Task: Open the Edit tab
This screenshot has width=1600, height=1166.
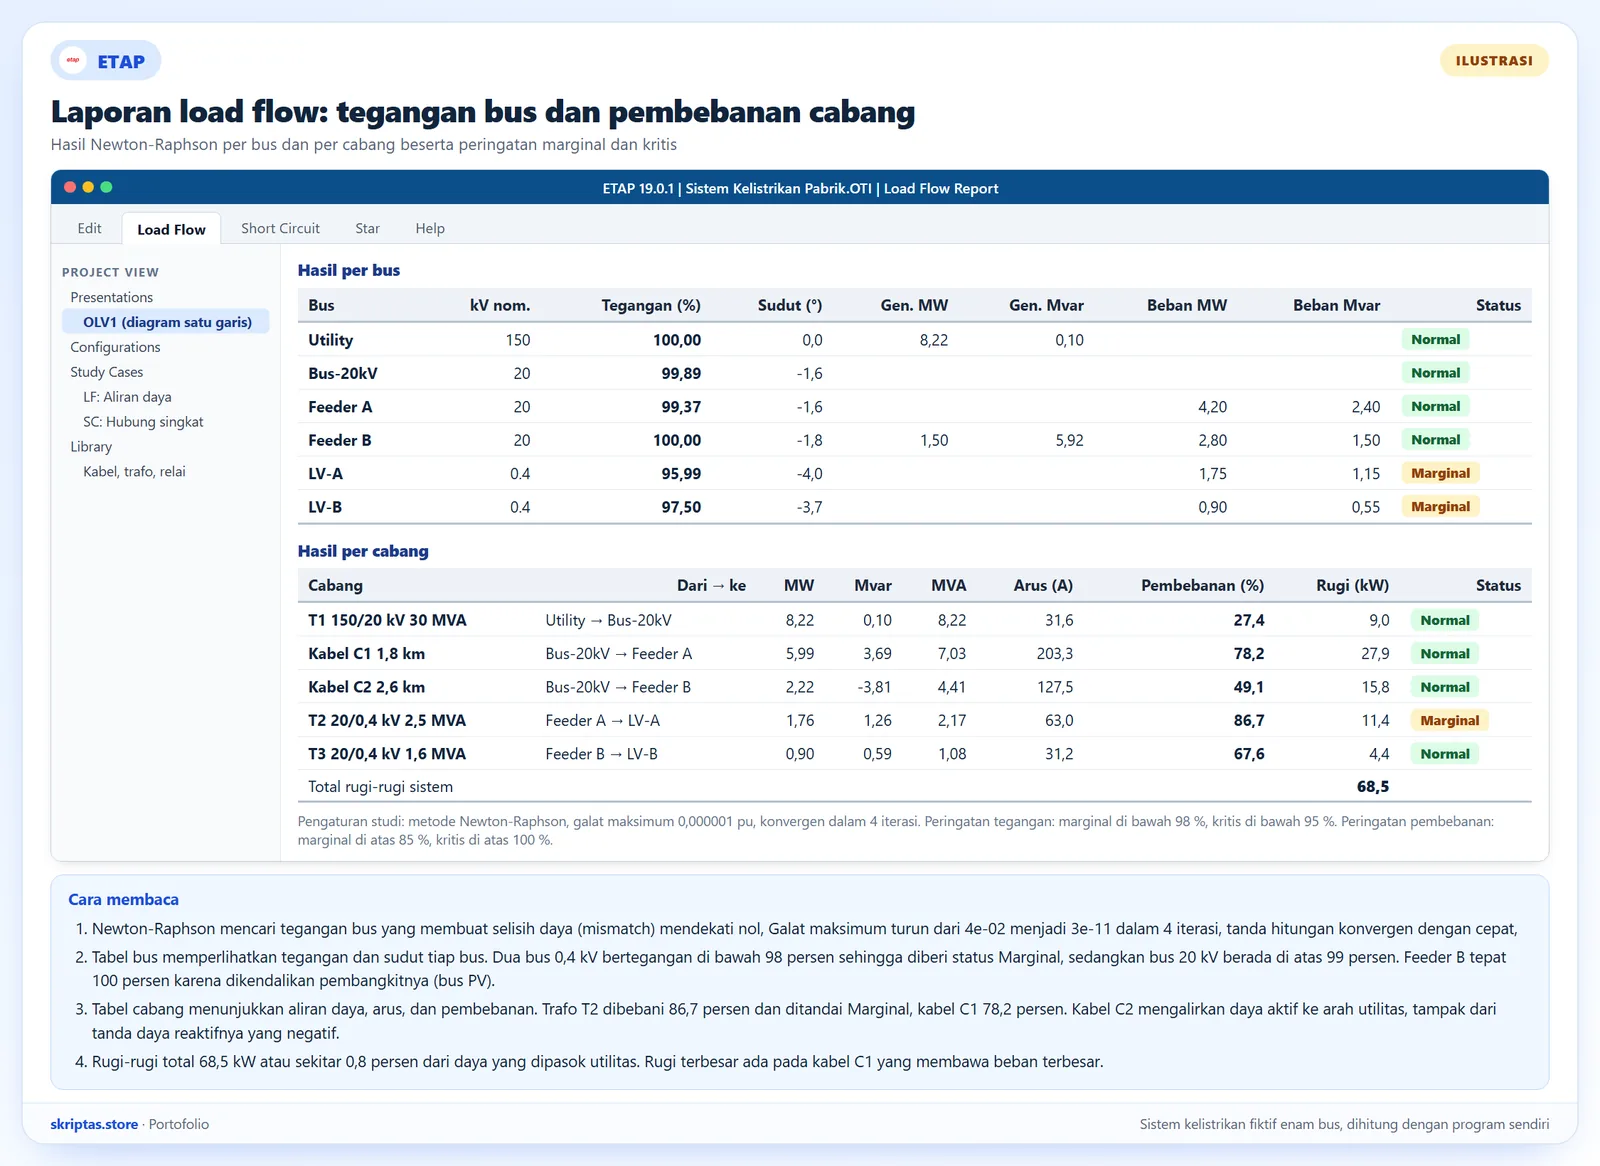Action: click(89, 228)
